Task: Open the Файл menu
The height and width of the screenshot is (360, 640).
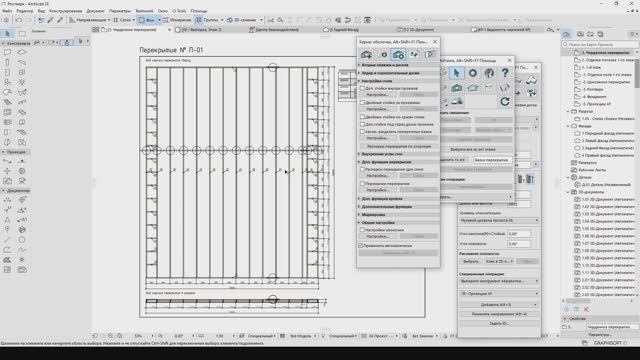Action: pos(7,11)
